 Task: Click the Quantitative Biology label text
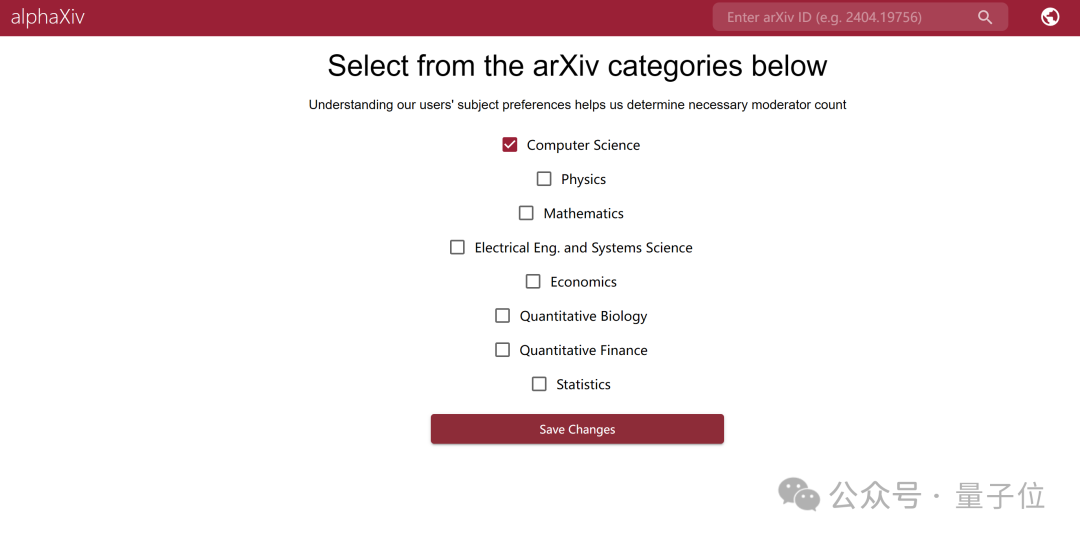pos(583,317)
